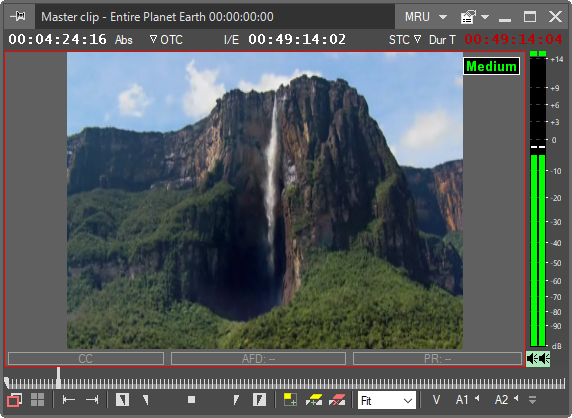Click the video preview of the waterfall

265,200
